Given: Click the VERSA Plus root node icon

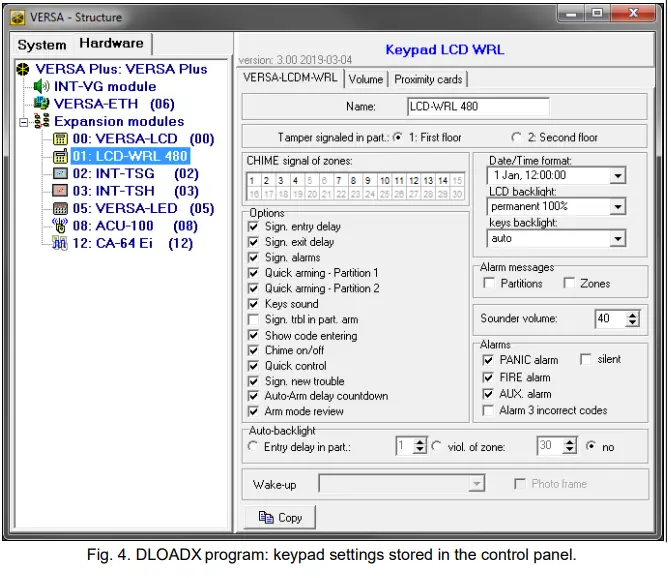Looking at the screenshot, I should coord(23,69).
